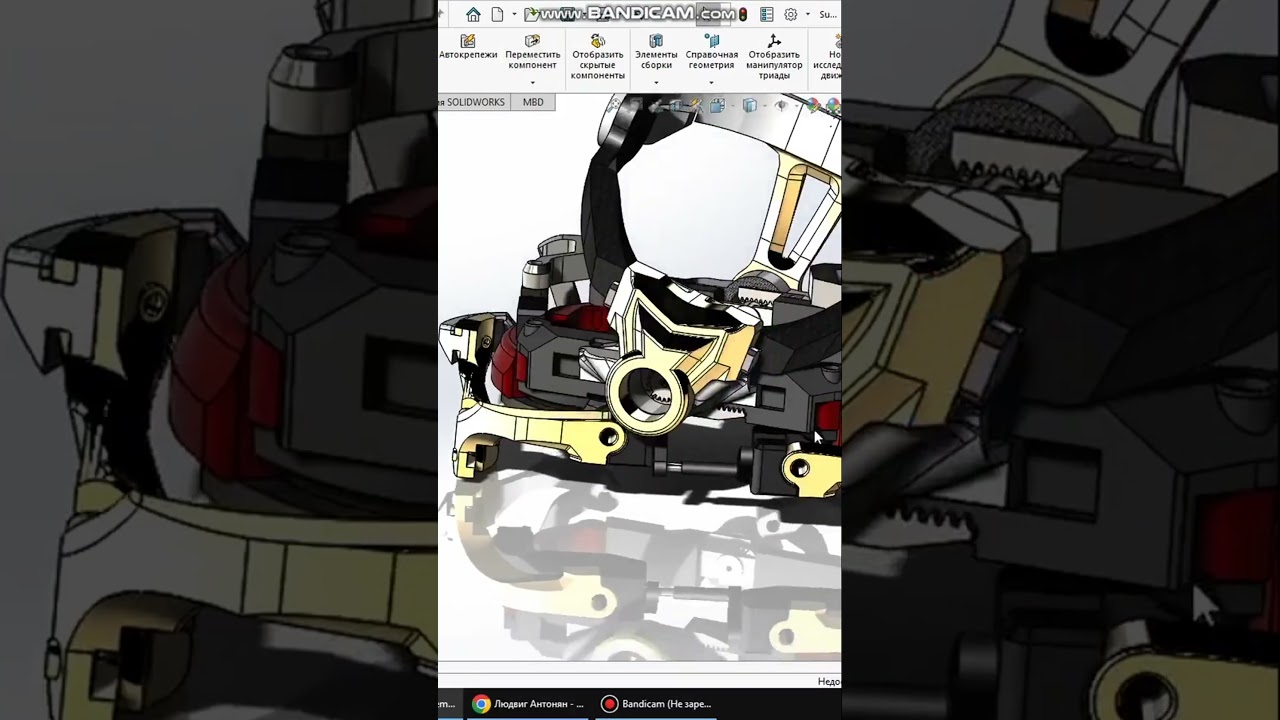Screen dimensions: 1280x720
Task: Open the dropdown arrow next to New document
Action: (x=514, y=14)
